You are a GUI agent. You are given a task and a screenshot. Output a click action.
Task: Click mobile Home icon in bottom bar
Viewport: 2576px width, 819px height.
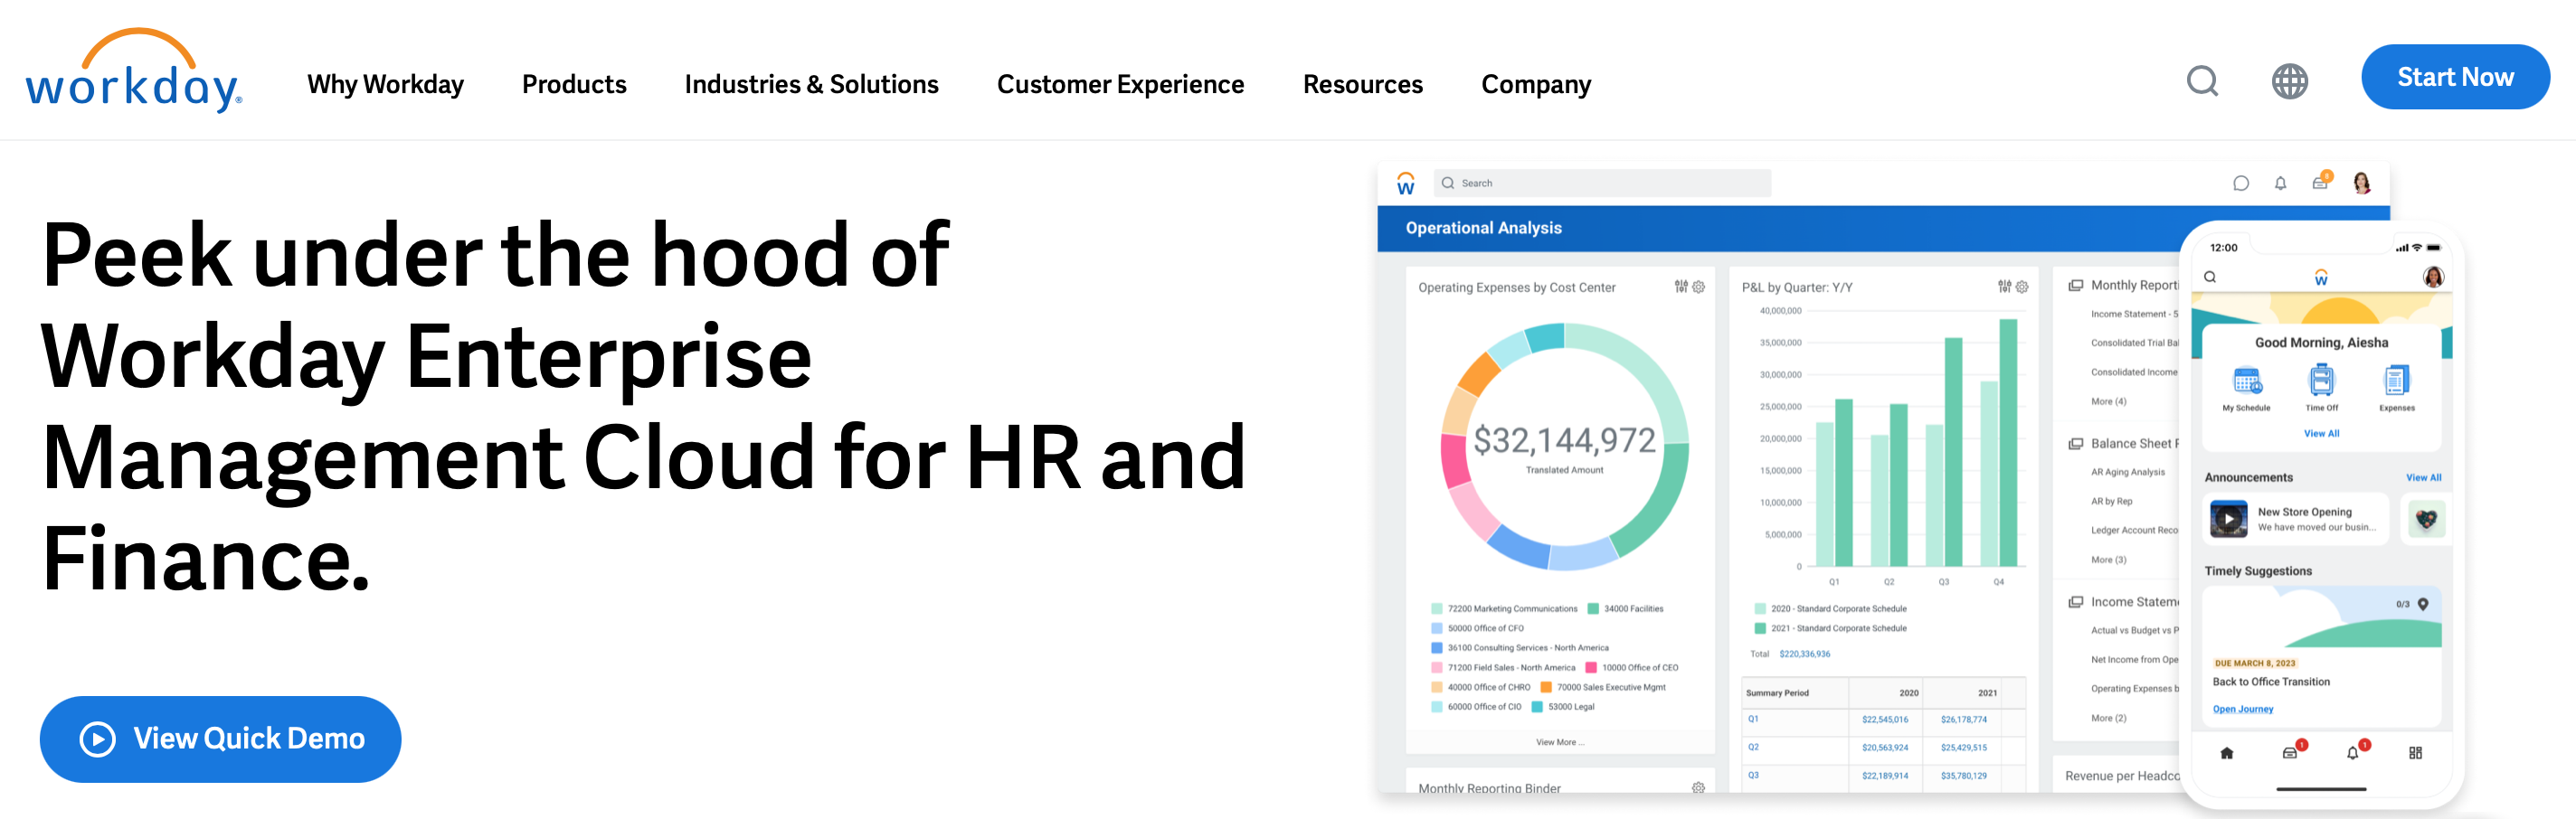coord(2226,753)
